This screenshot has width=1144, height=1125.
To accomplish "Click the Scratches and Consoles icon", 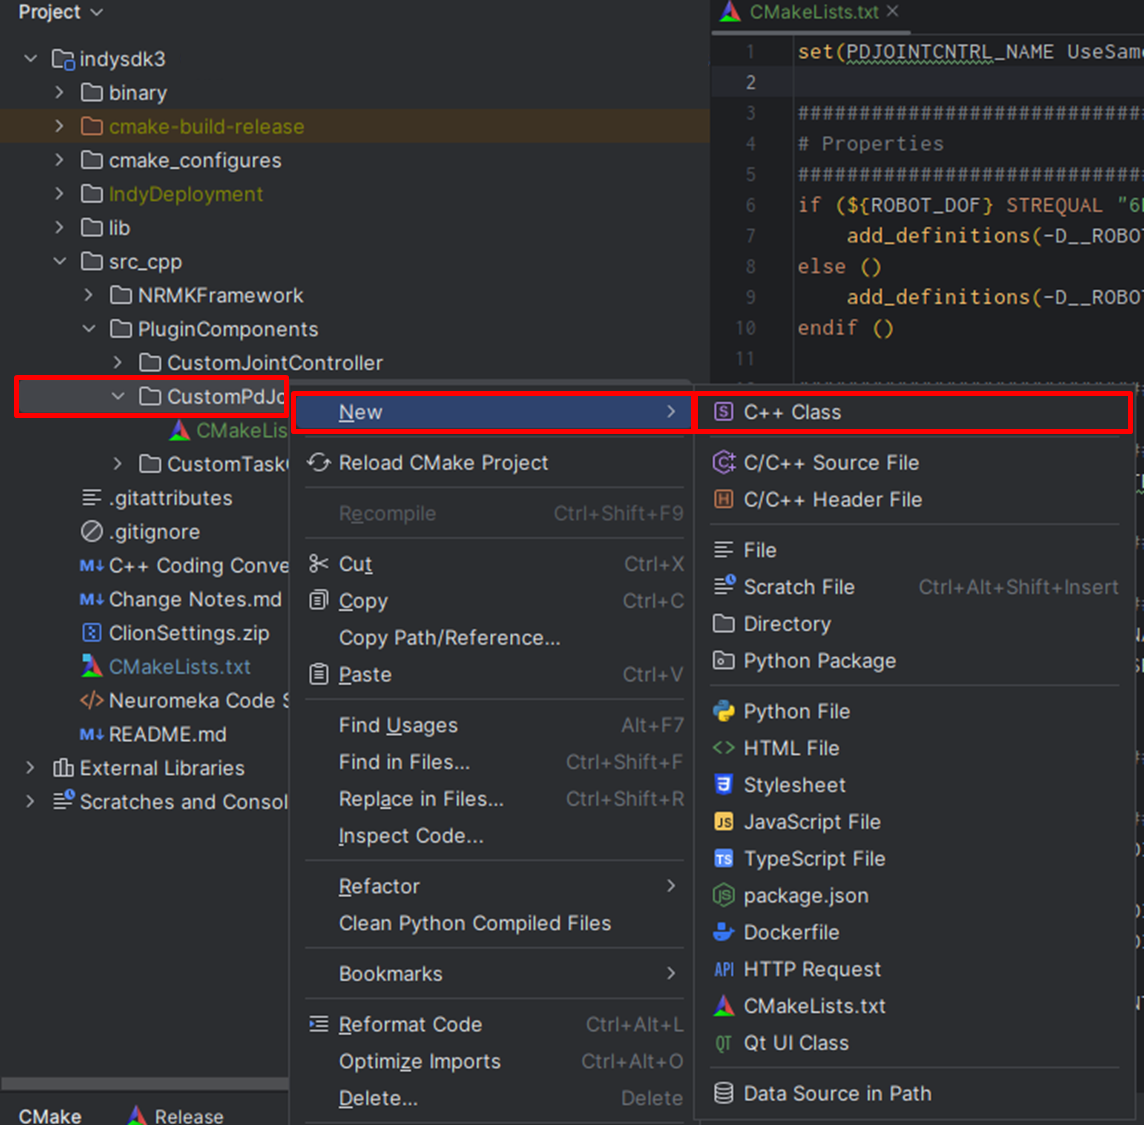I will click(x=63, y=801).
